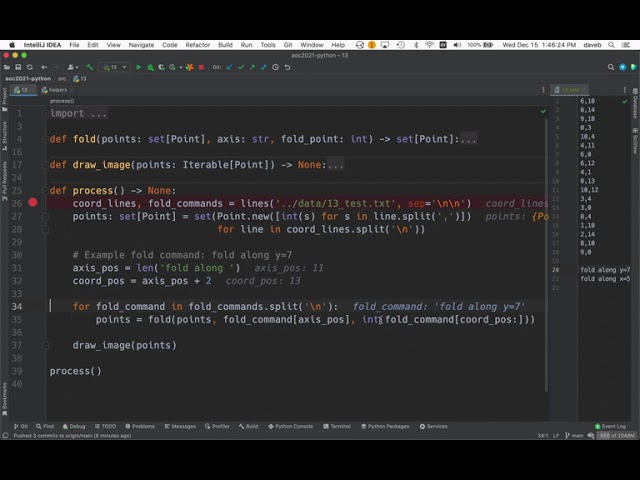Open the Debug tool window
The height and width of the screenshot is (480, 640).
tap(74, 426)
